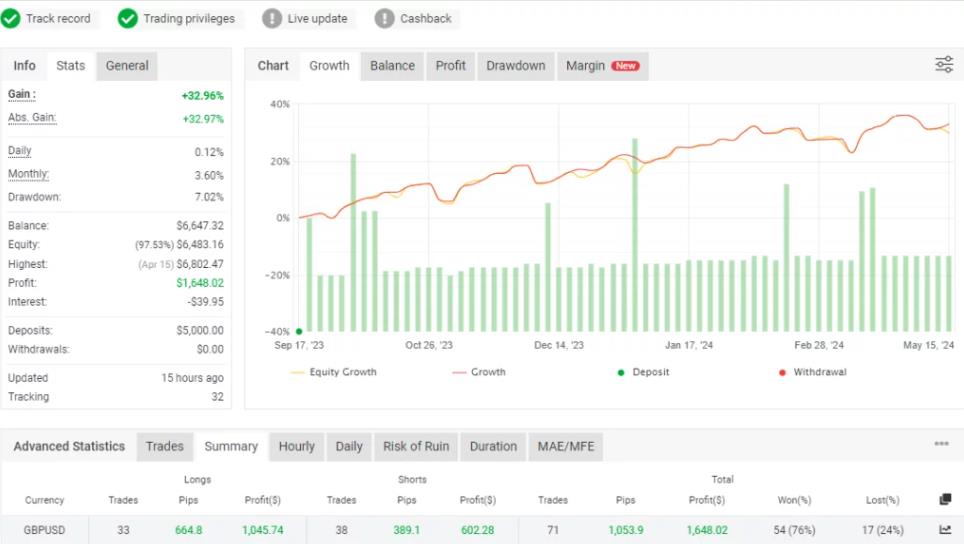Switch to the General tab
This screenshot has height=544, width=964.
(x=127, y=66)
